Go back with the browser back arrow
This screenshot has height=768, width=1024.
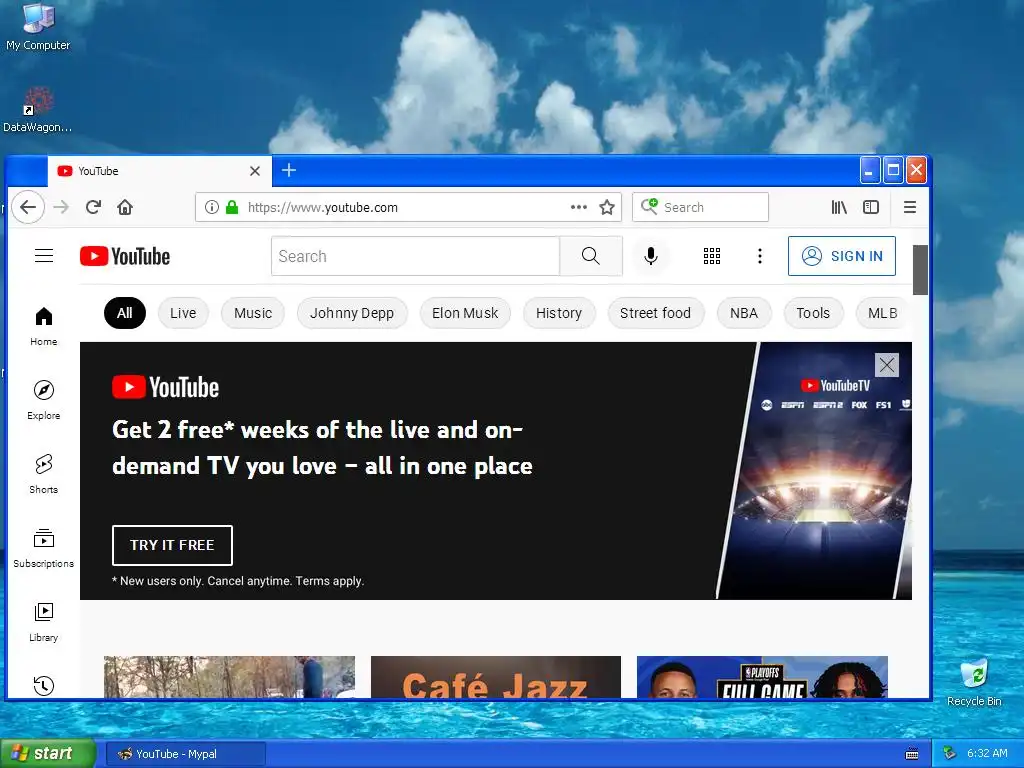tap(27, 207)
